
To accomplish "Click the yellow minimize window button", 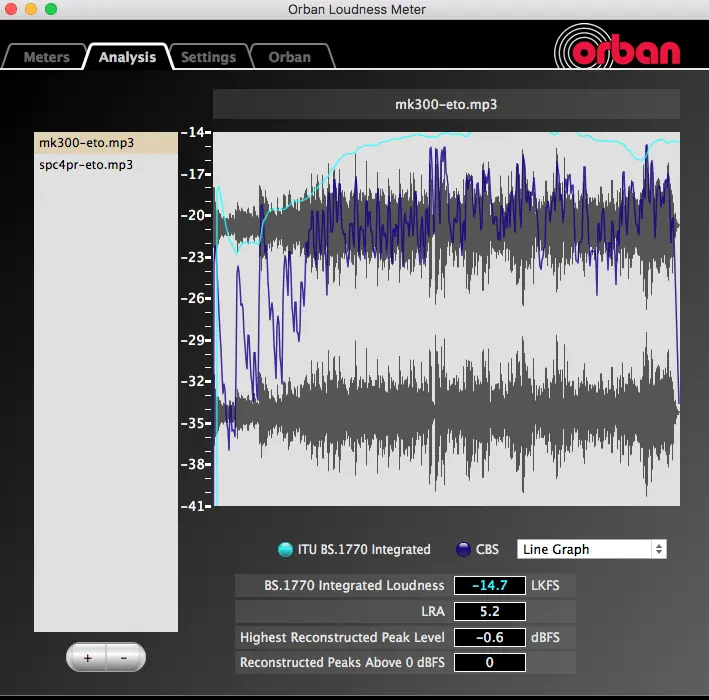I will click(x=31, y=10).
